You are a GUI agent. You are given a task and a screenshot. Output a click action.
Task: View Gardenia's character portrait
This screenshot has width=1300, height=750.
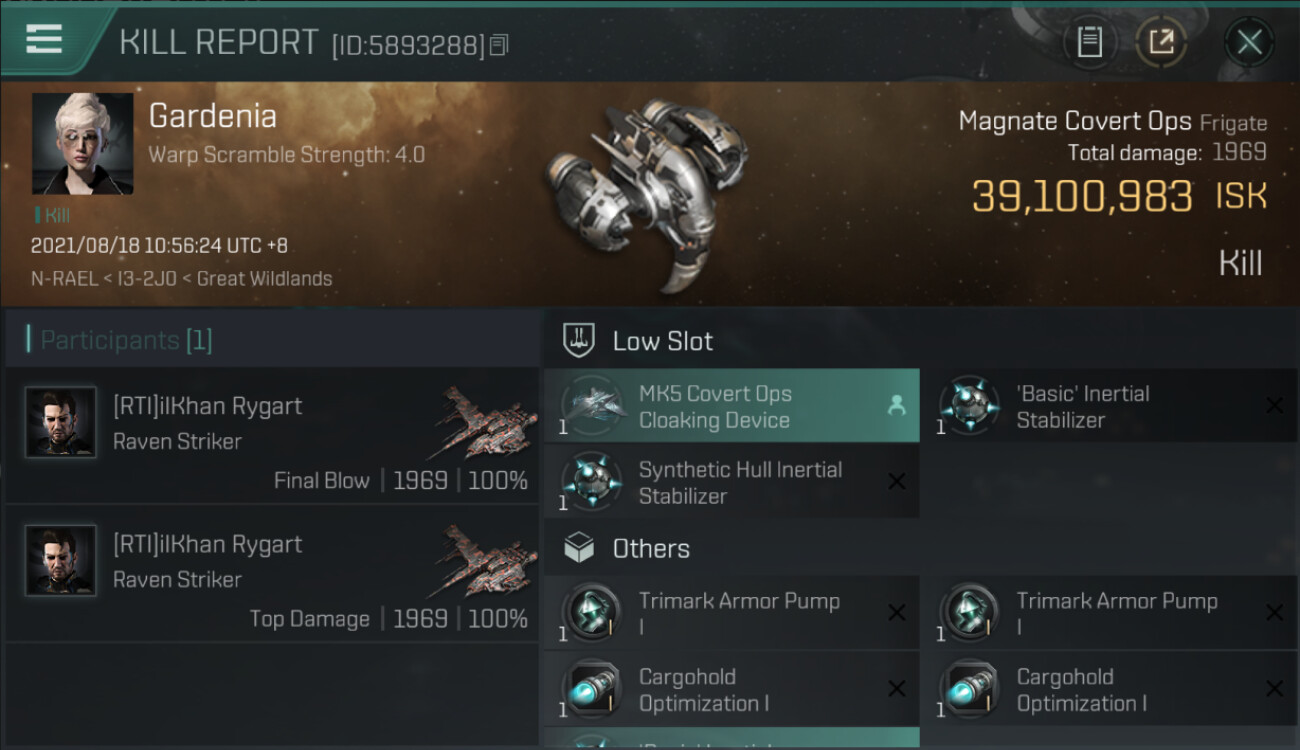82,144
